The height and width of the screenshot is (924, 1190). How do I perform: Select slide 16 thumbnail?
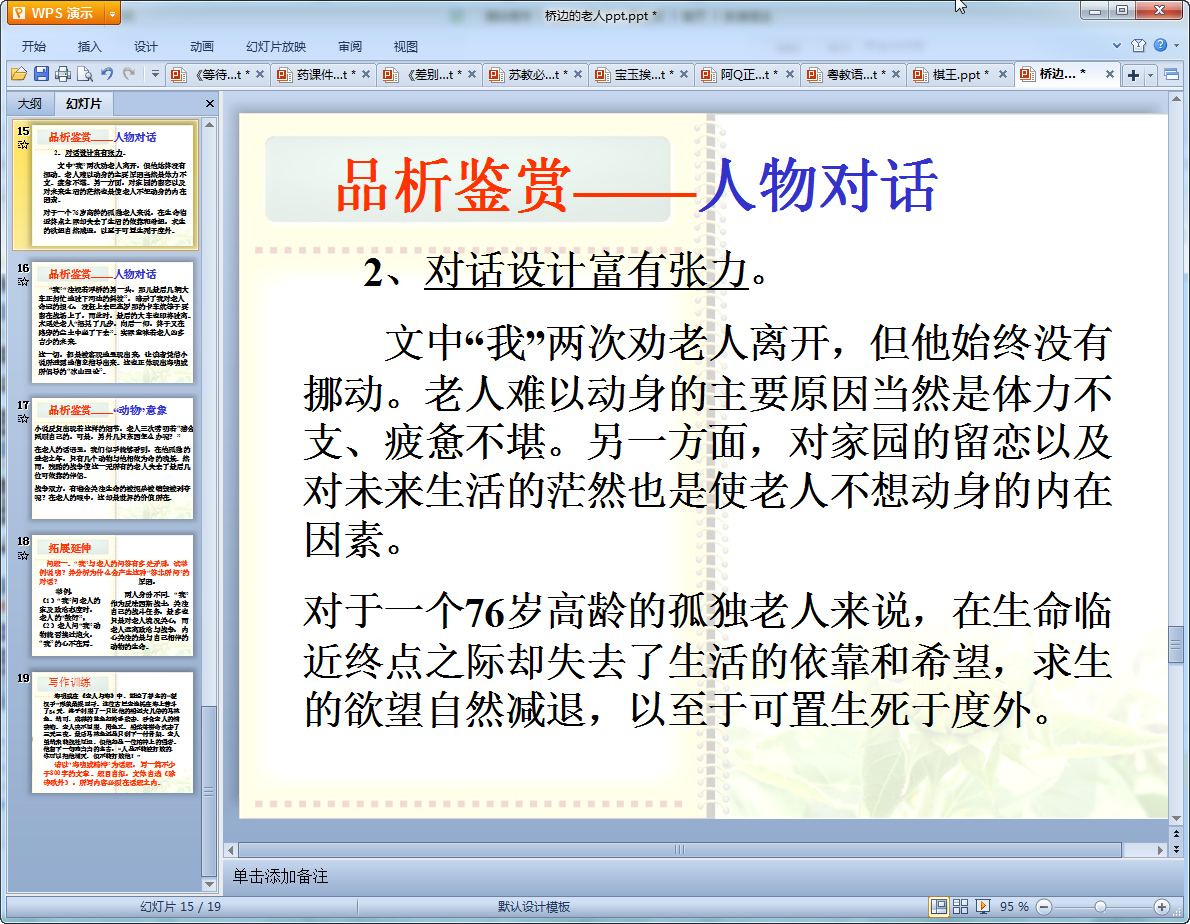pyautogui.click(x=113, y=322)
